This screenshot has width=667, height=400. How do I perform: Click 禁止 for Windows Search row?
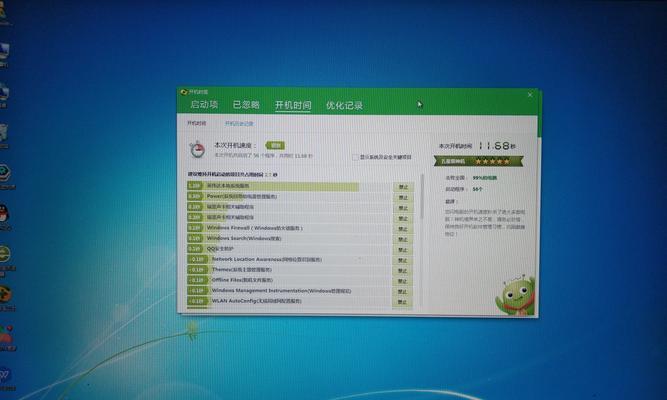pos(402,239)
